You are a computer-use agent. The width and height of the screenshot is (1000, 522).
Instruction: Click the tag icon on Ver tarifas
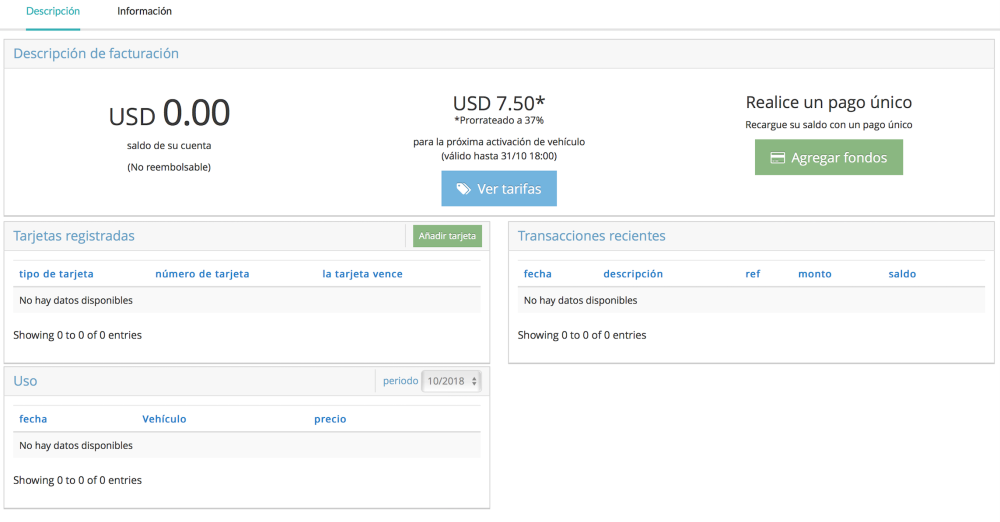pos(463,189)
